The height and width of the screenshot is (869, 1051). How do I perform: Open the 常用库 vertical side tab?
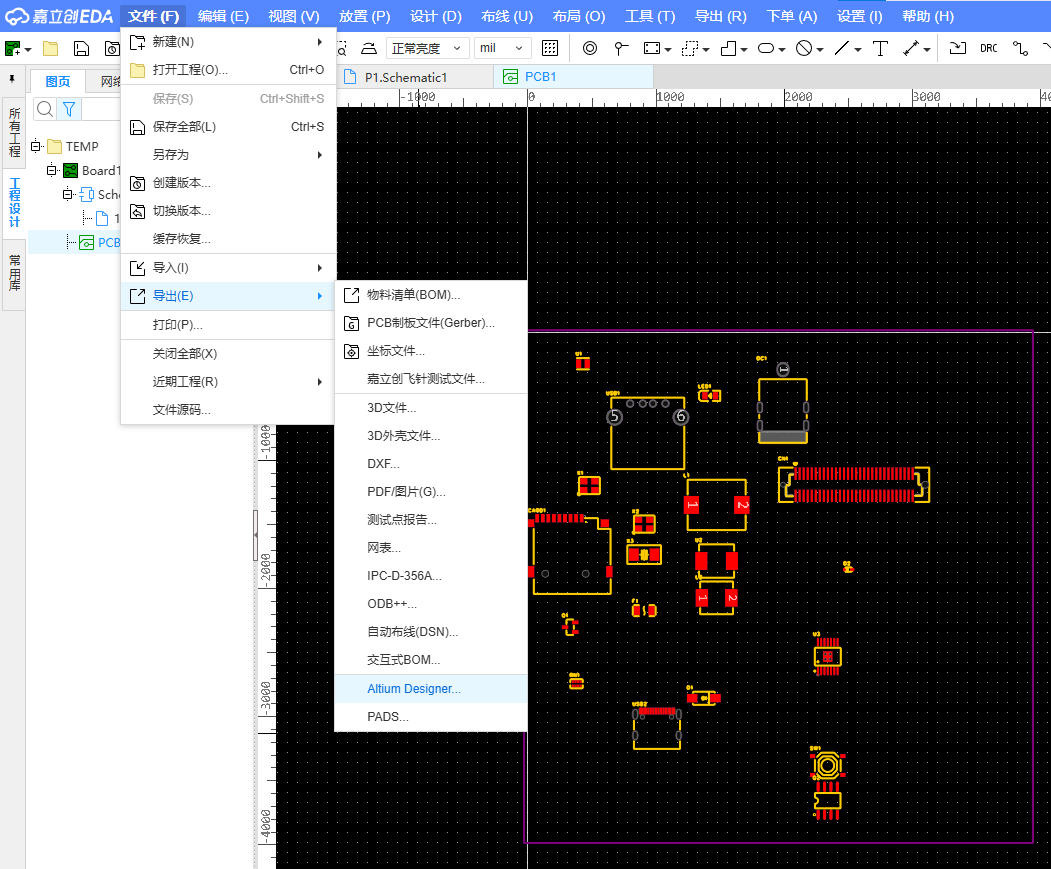14,272
